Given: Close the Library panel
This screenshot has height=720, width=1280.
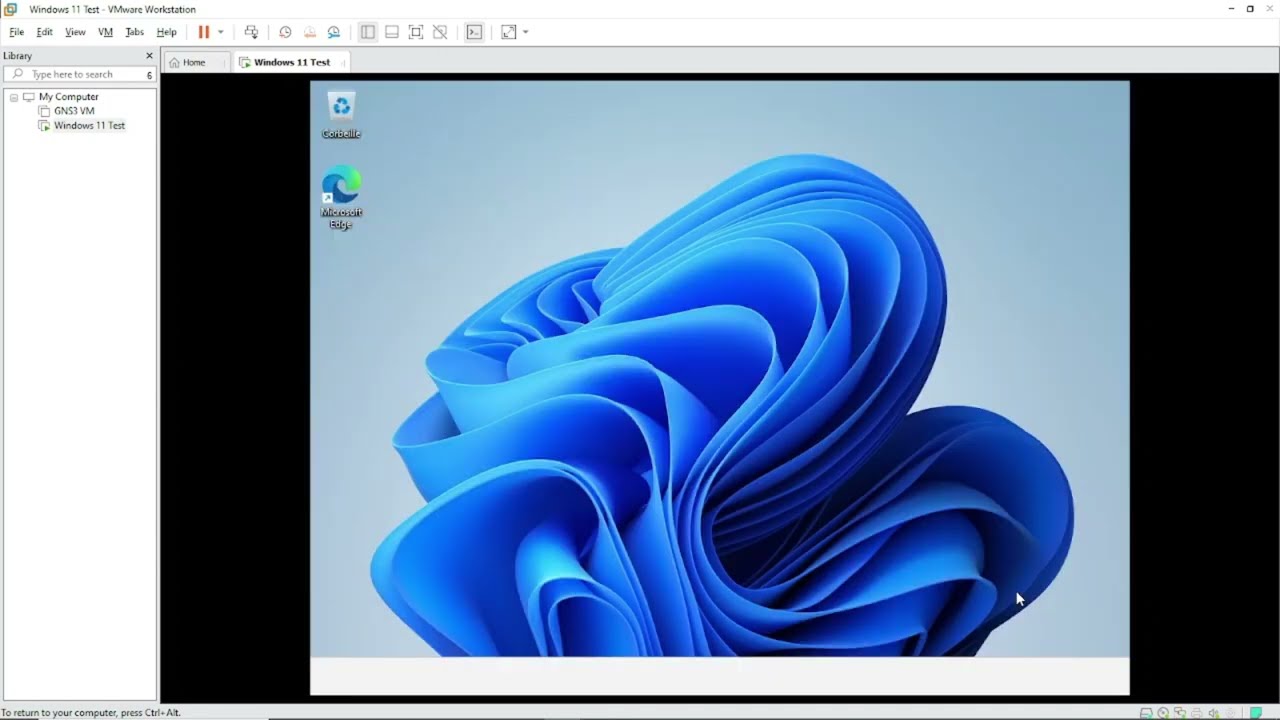Looking at the screenshot, I should pyautogui.click(x=149, y=56).
